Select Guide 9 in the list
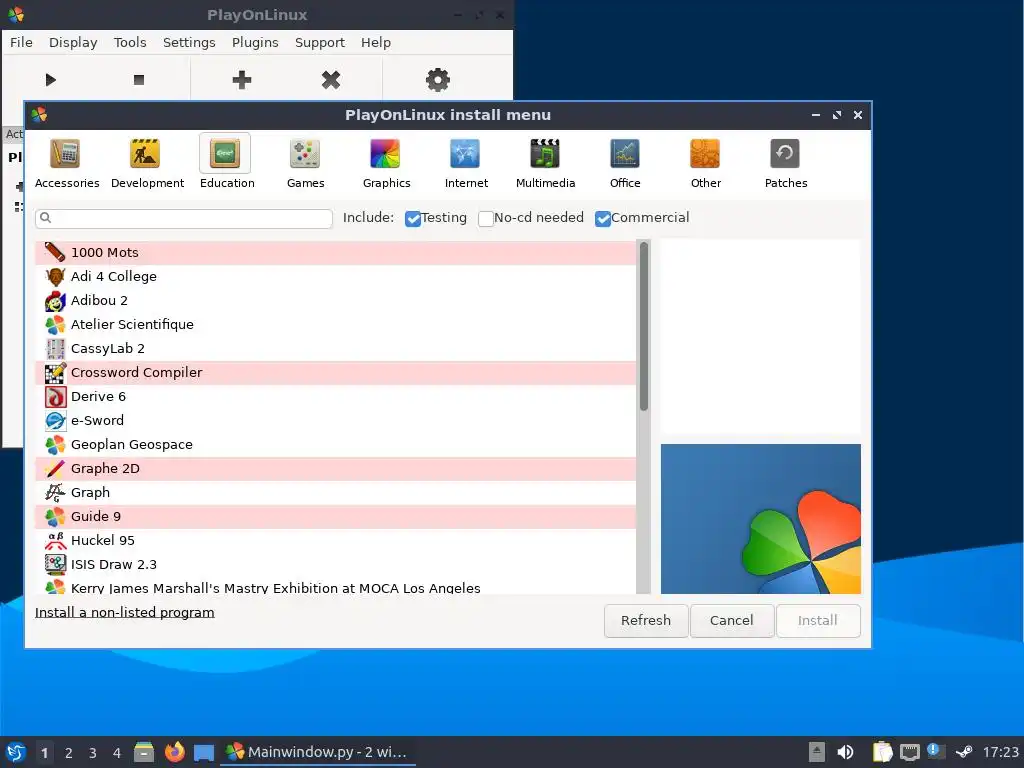The height and width of the screenshot is (768, 1024). click(x=335, y=517)
